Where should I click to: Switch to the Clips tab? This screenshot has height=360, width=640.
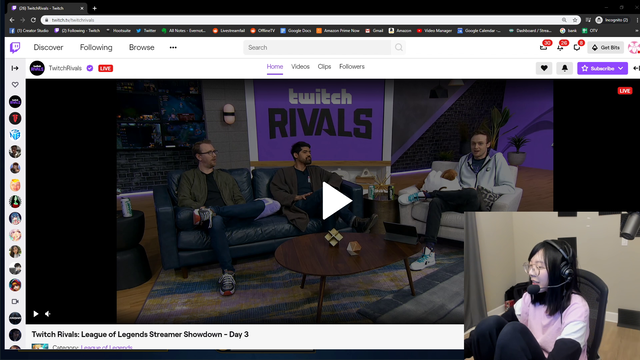tap(324, 67)
